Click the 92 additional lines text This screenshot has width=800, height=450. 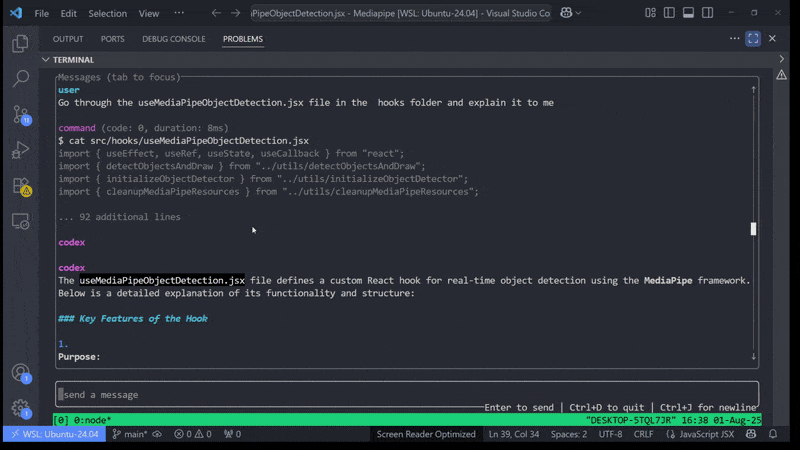119,217
